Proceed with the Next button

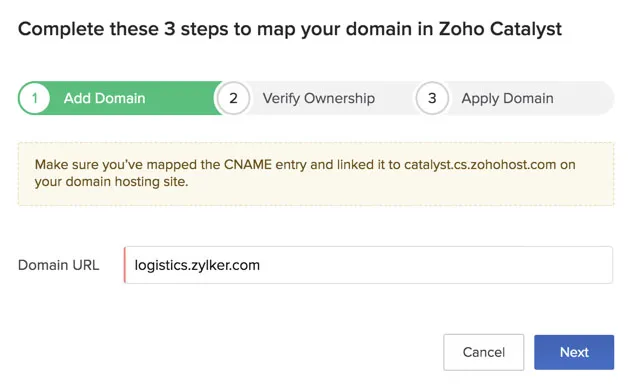pyautogui.click(x=574, y=352)
